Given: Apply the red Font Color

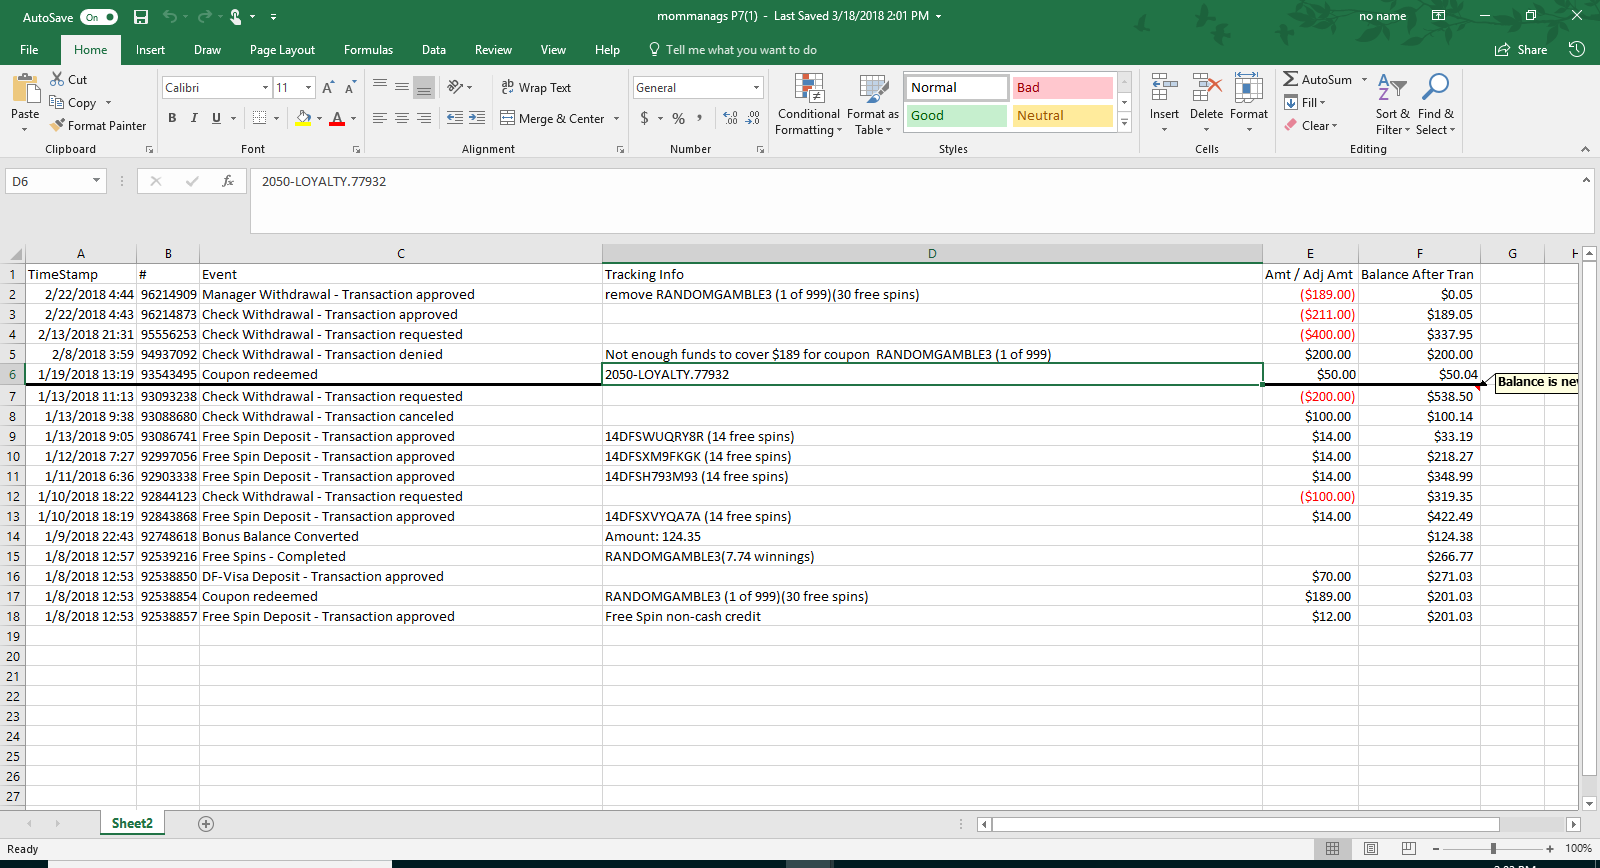Looking at the screenshot, I should 337,118.
